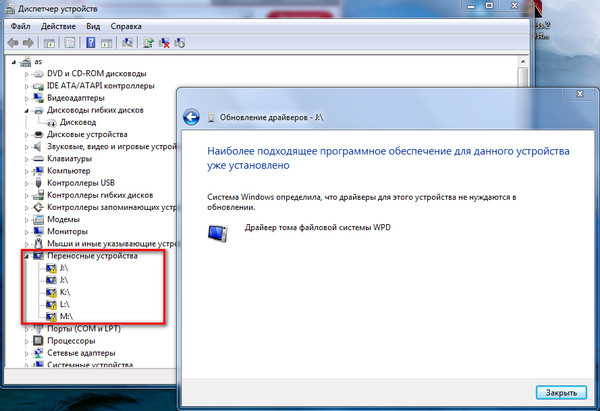This screenshot has height=411, width=600.
Task: Click the WPD file system driver icon
Action: click(218, 233)
